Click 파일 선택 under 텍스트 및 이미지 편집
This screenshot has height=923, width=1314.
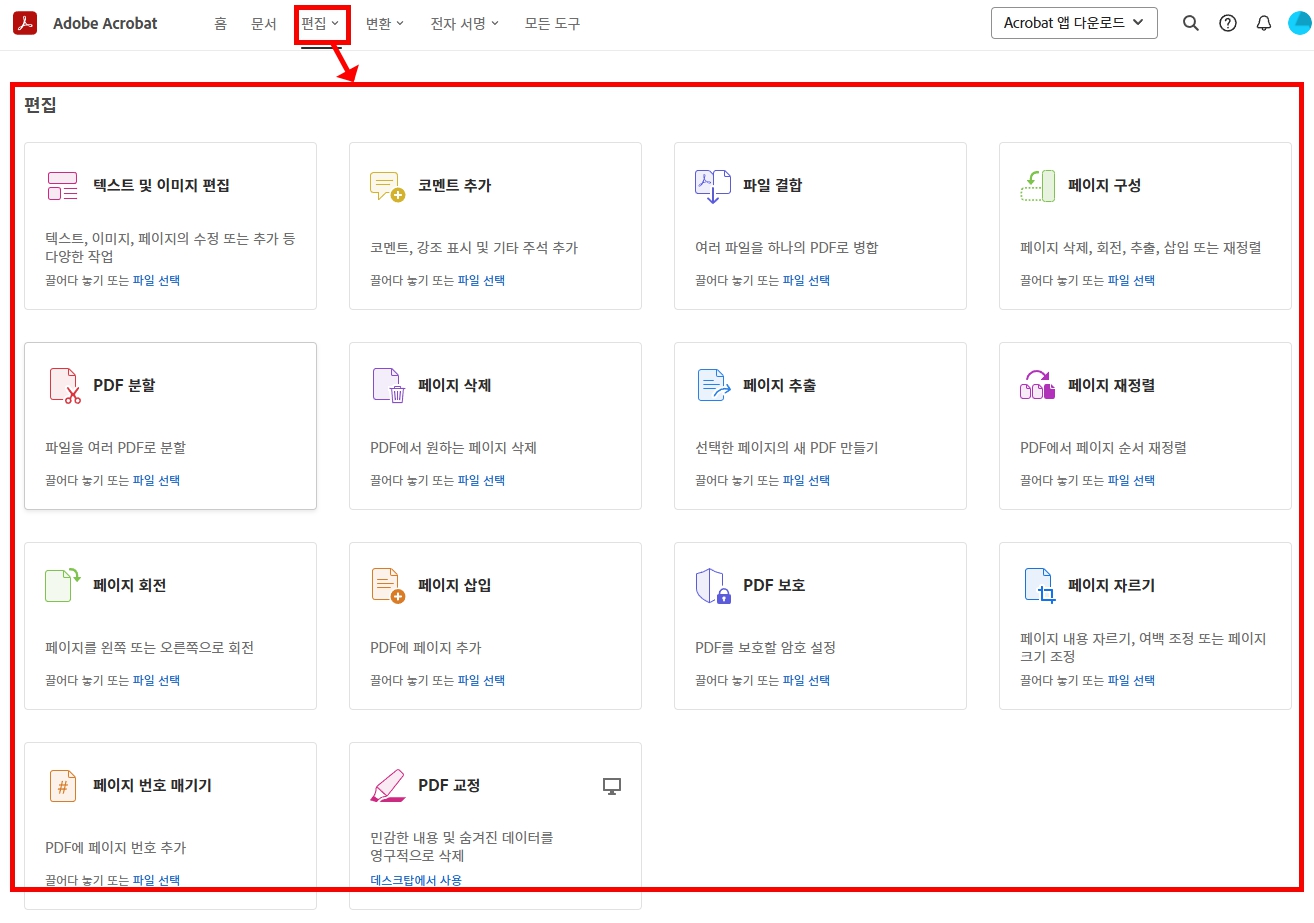pos(157,280)
